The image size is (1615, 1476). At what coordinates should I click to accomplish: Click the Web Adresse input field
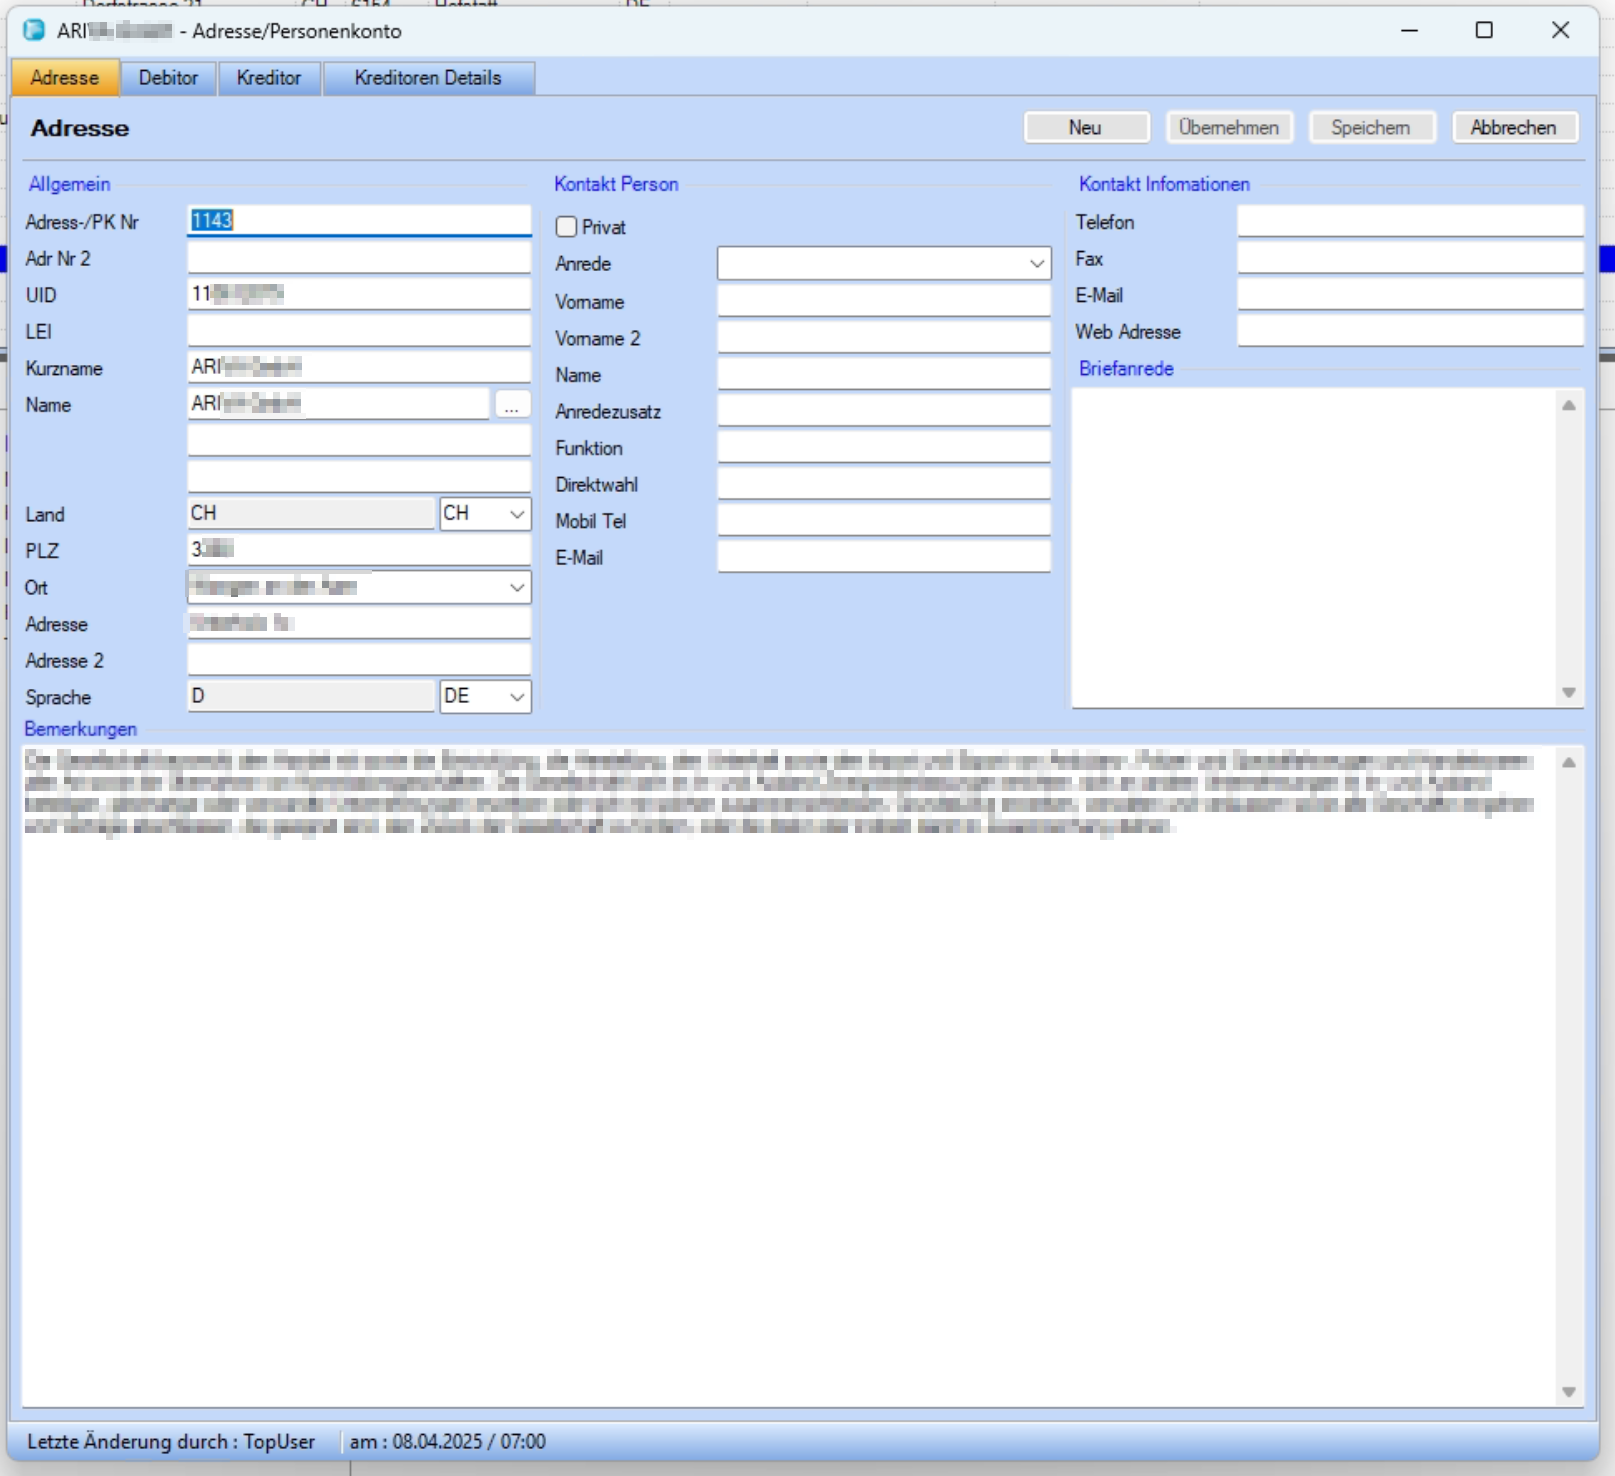[1410, 331]
